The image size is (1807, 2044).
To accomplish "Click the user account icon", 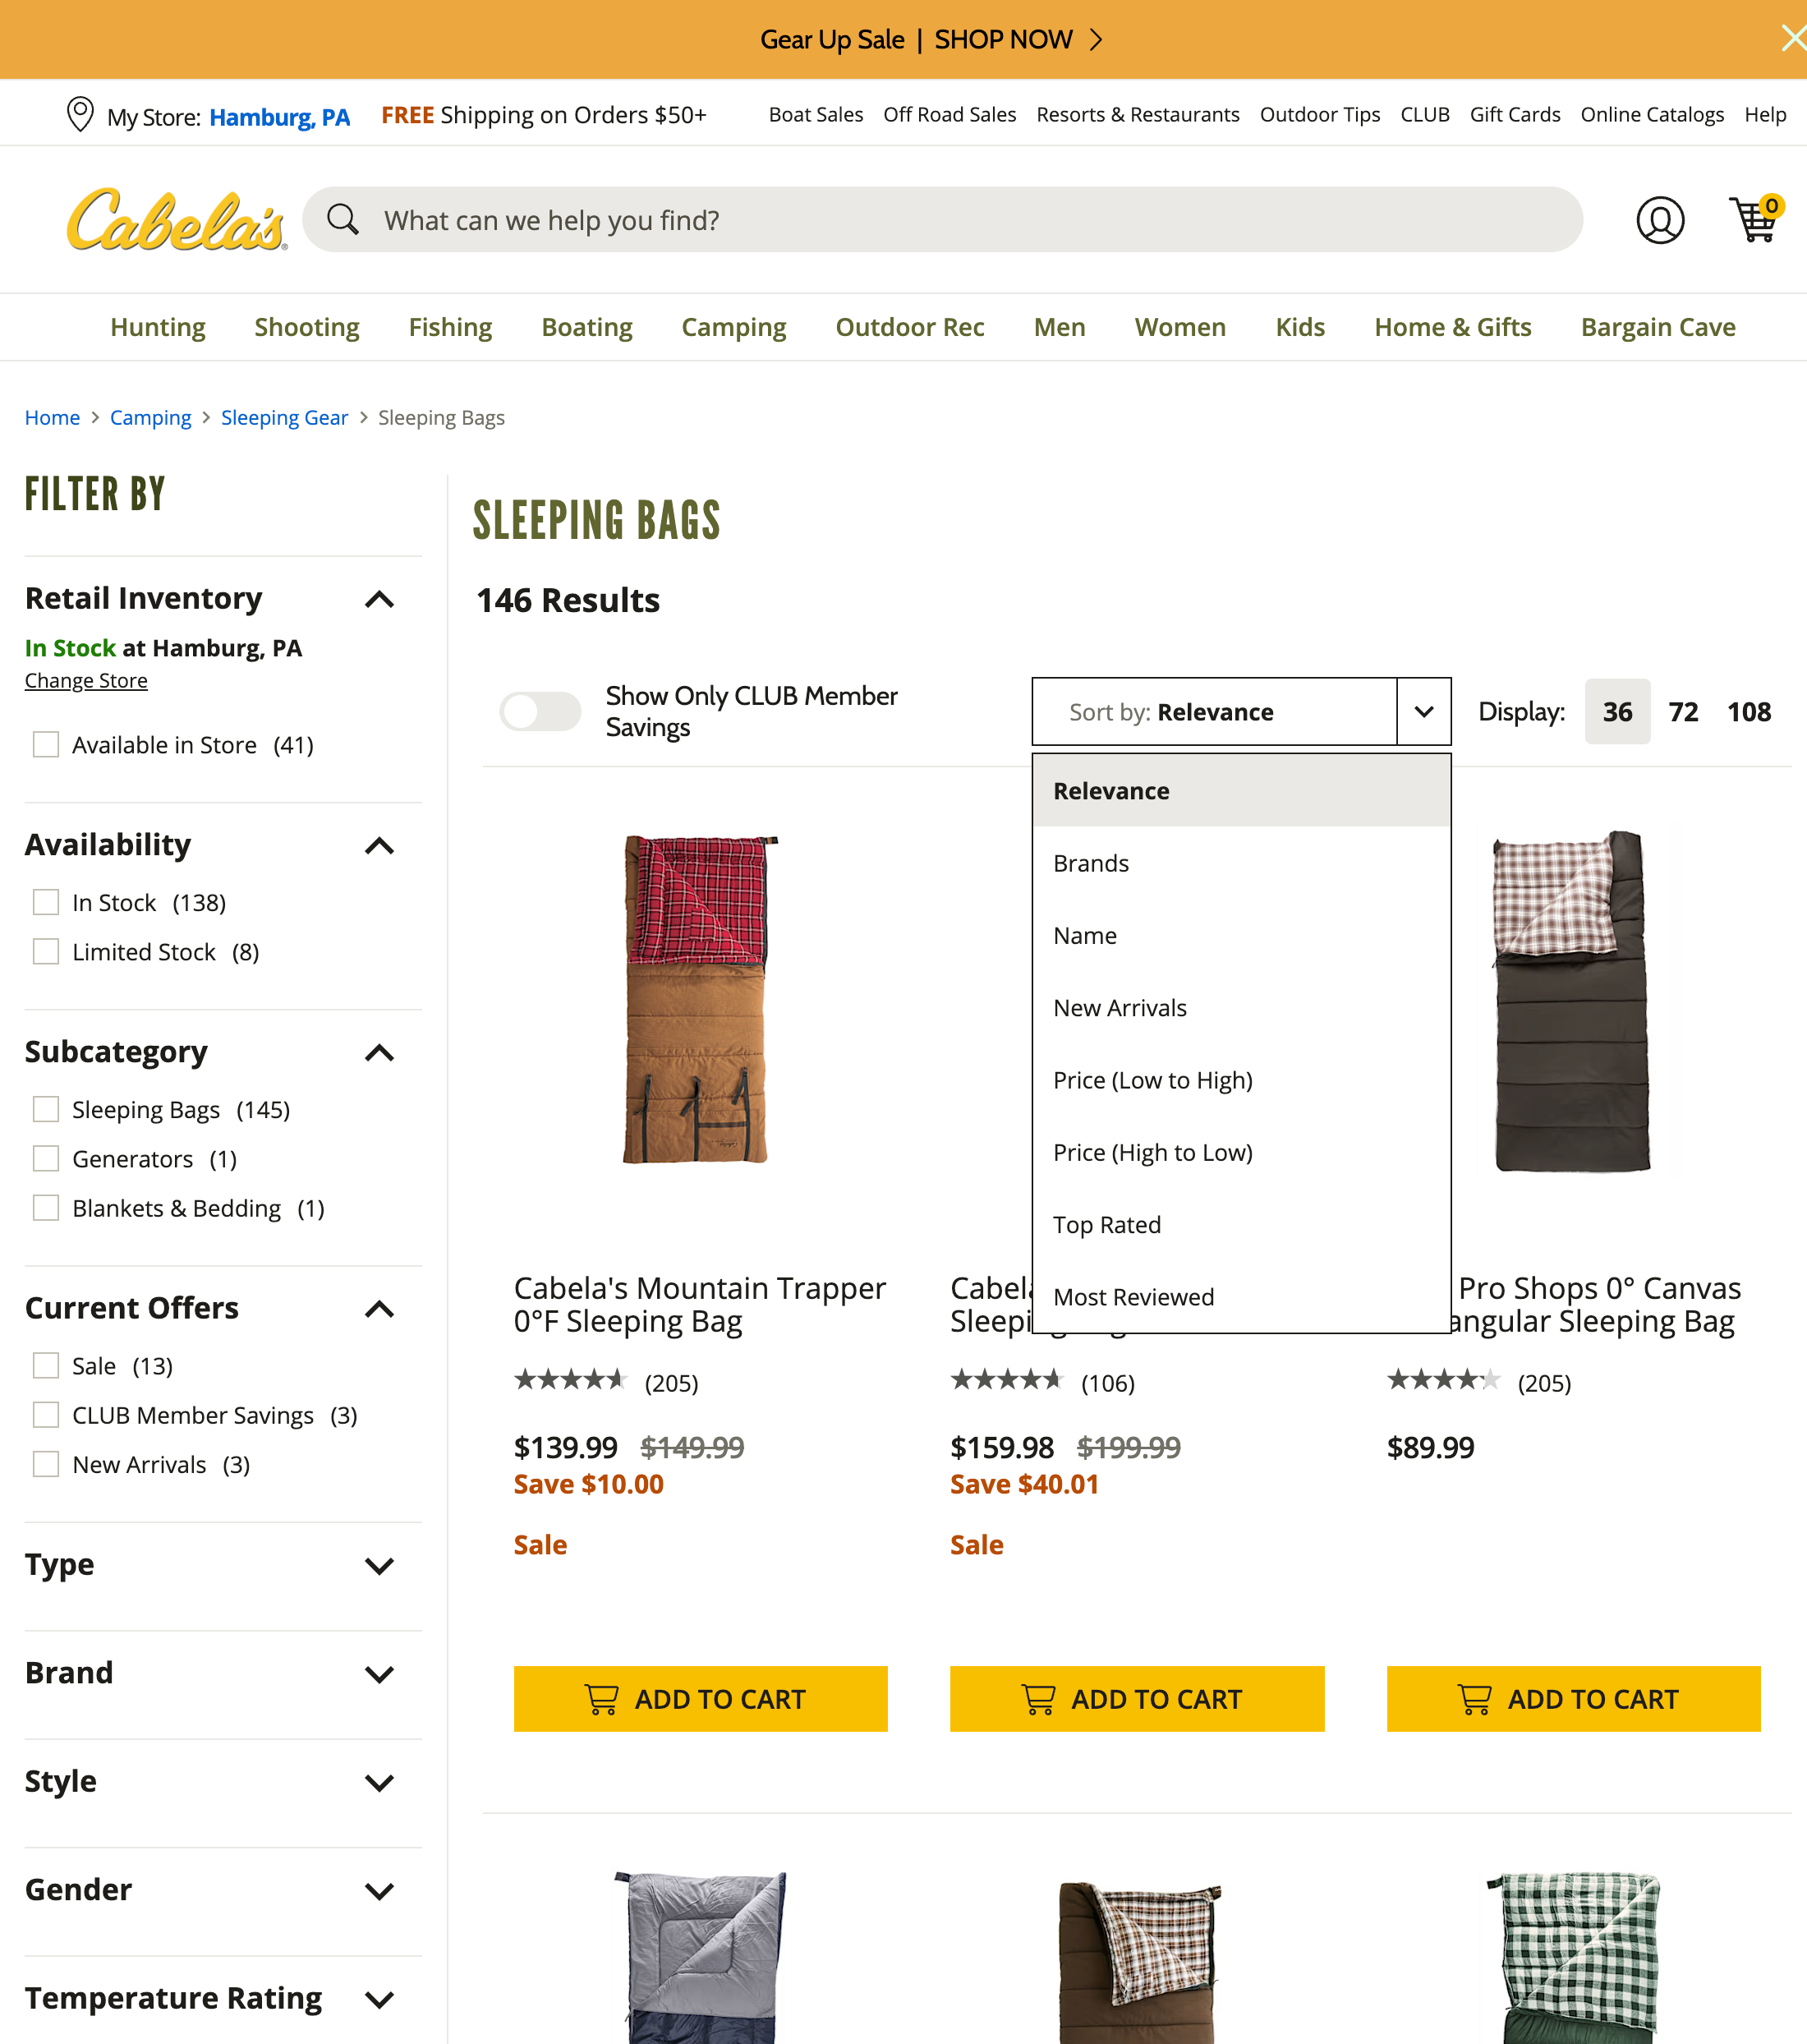I will [x=1661, y=220].
